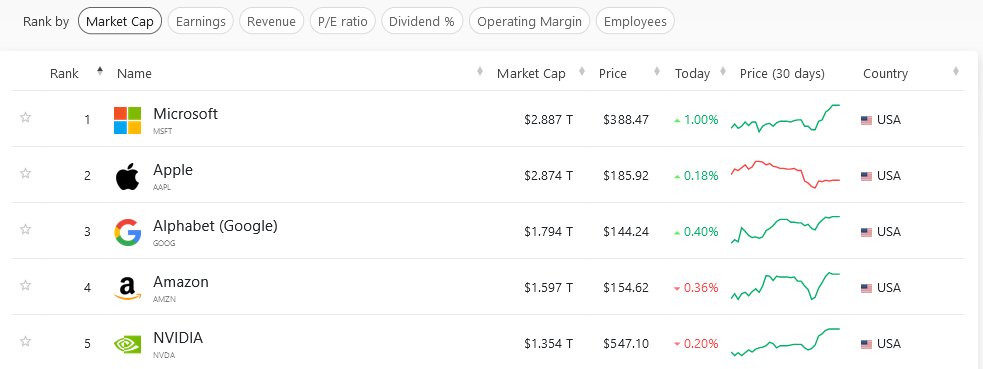The height and width of the screenshot is (369, 983).
Task: Toggle the favorite star for Apple
Action: pyautogui.click(x=25, y=173)
